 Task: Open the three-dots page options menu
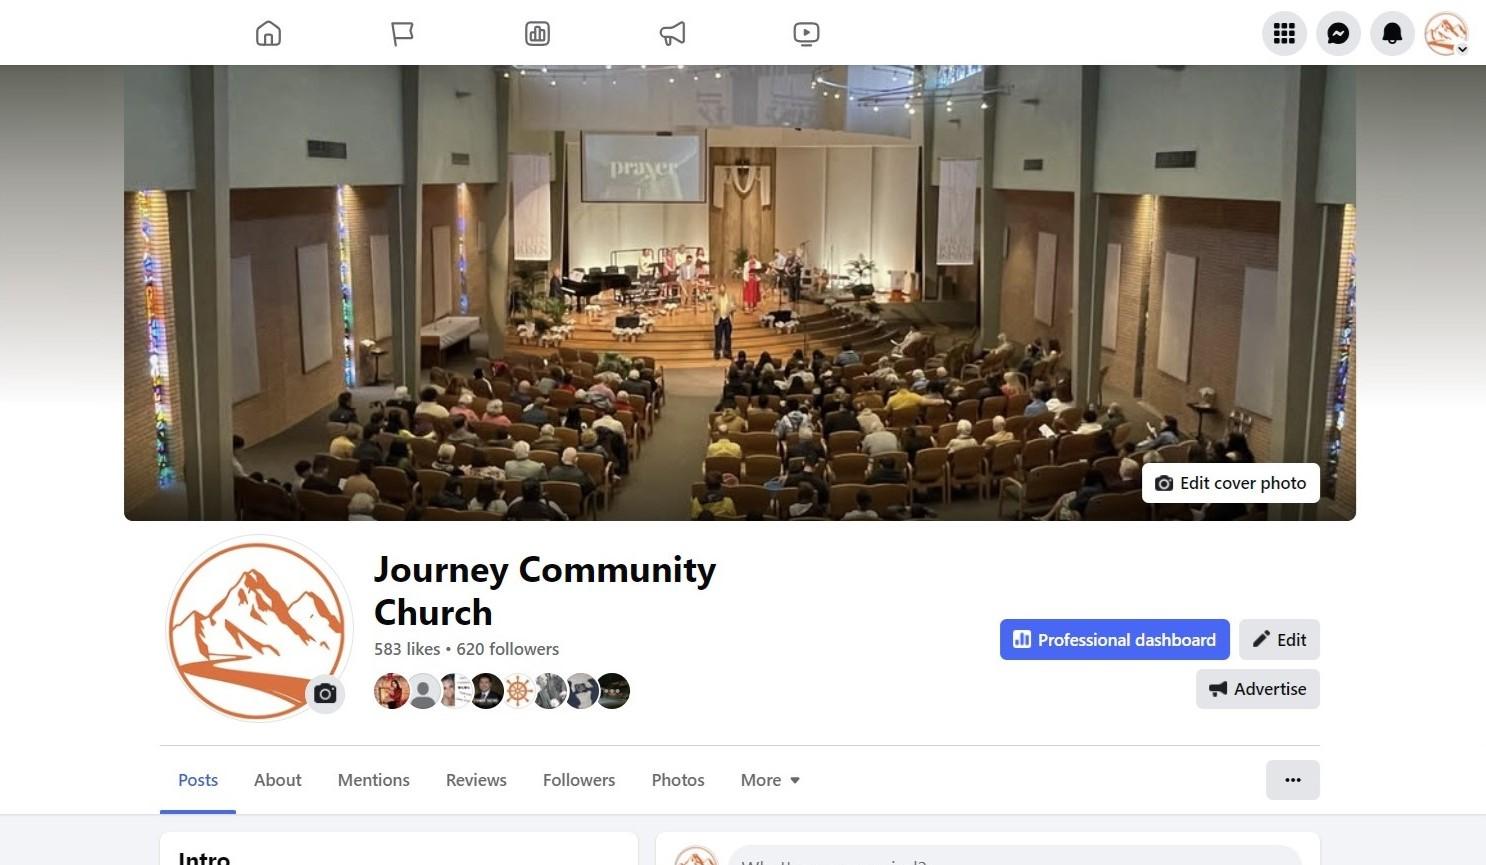[x=1292, y=780]
